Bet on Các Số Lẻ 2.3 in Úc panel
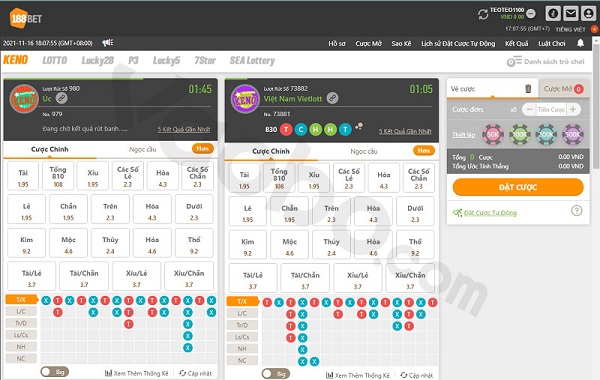The image size is (600, 380). (128, 176)
